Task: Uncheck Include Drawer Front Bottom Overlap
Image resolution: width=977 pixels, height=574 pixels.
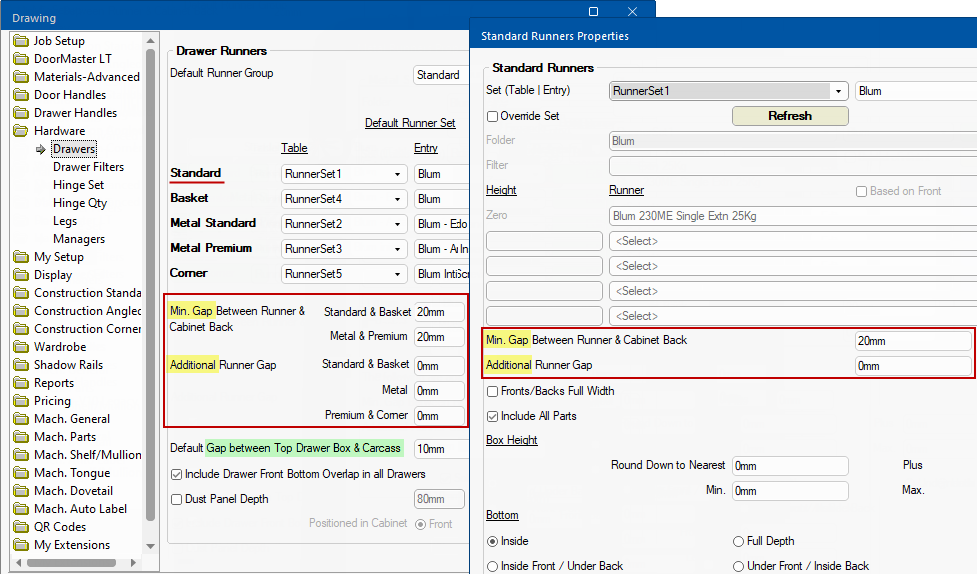Action: click(x=177, y=474)
